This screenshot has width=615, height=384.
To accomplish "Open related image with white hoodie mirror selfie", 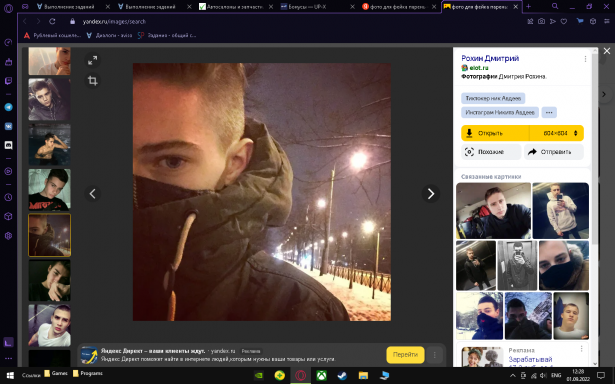I will pyautogui.click(x=560, y=211).
